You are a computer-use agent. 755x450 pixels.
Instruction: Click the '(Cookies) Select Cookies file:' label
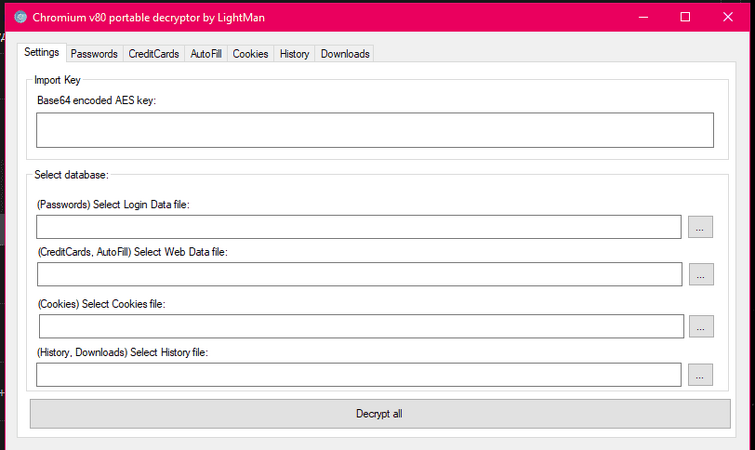pyautogui.click(x=102, y=304)
